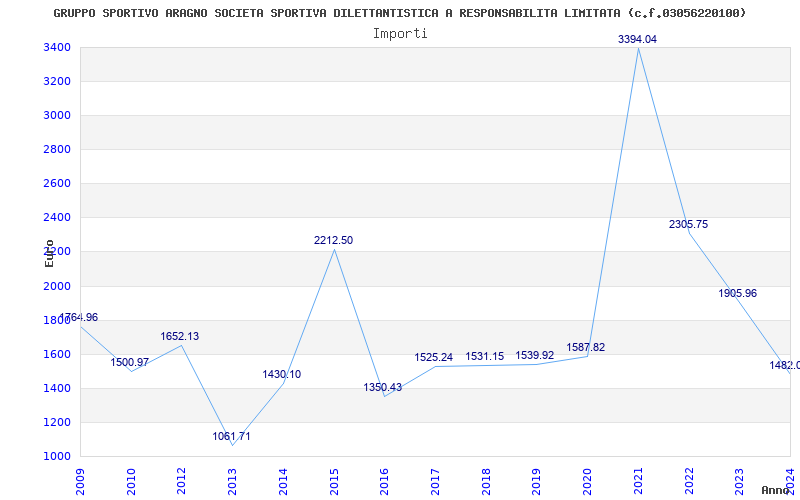Select the x-axis year 2015
800x500 pixels.
tap(334, 481)
